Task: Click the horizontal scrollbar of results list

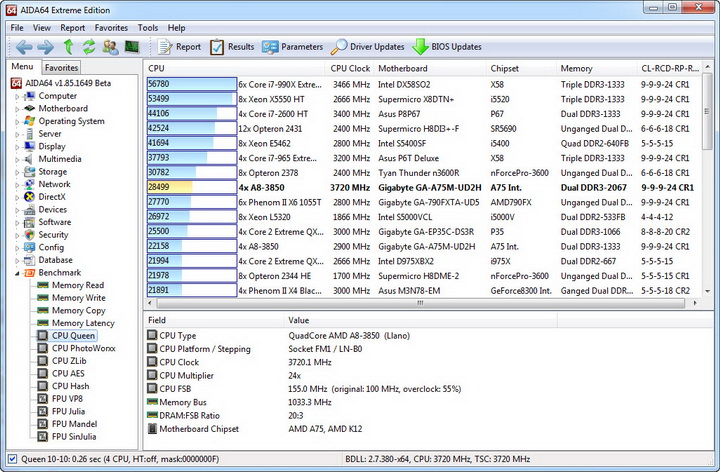Action: (420, 303)
